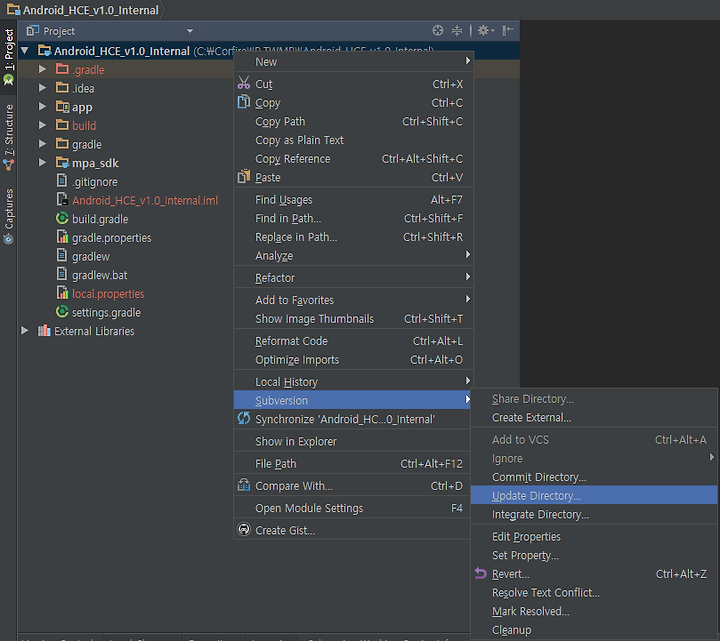Image resolution: width=720 pixels, height=641 pixels.
Task: Click the External Libraries books icon
Action: click(44, 331)
